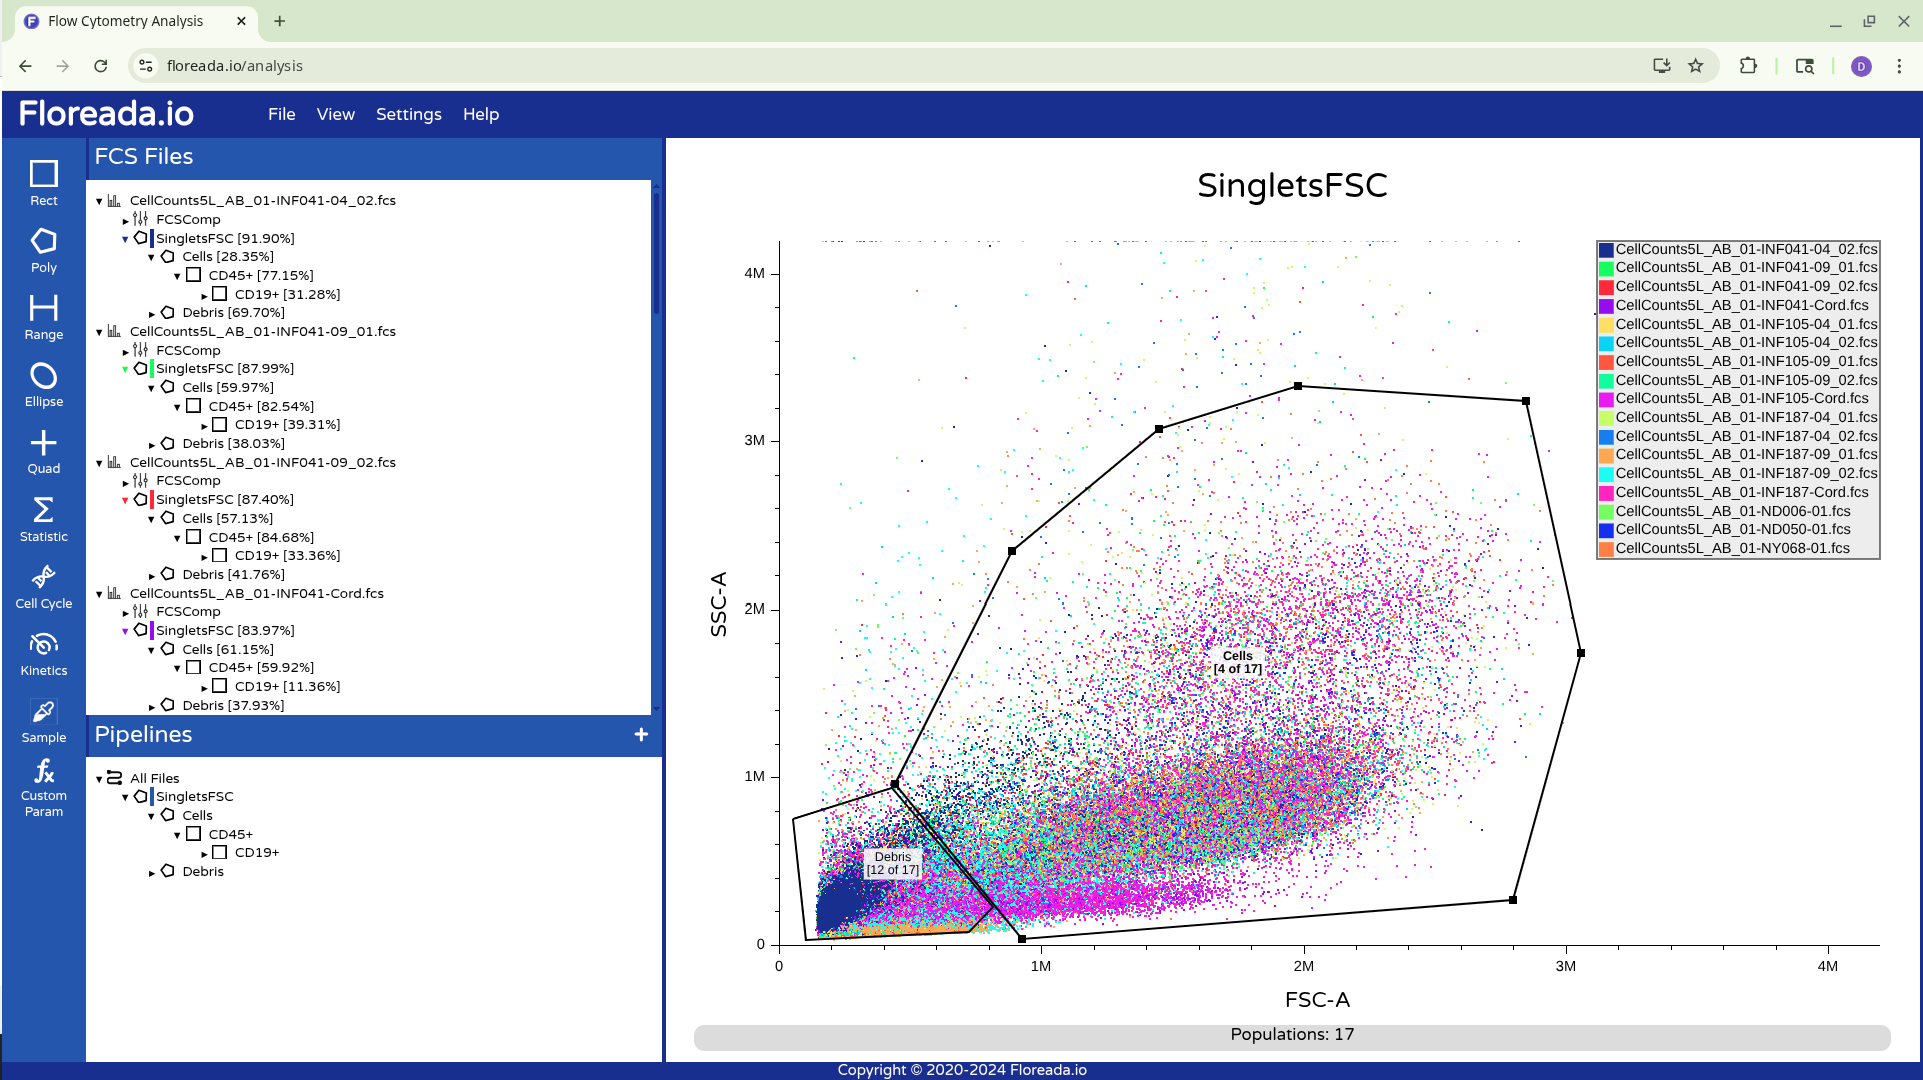1923x1080 pixels.
Task: Activate the Ellipse gate tool
Action: pos(43,384)
